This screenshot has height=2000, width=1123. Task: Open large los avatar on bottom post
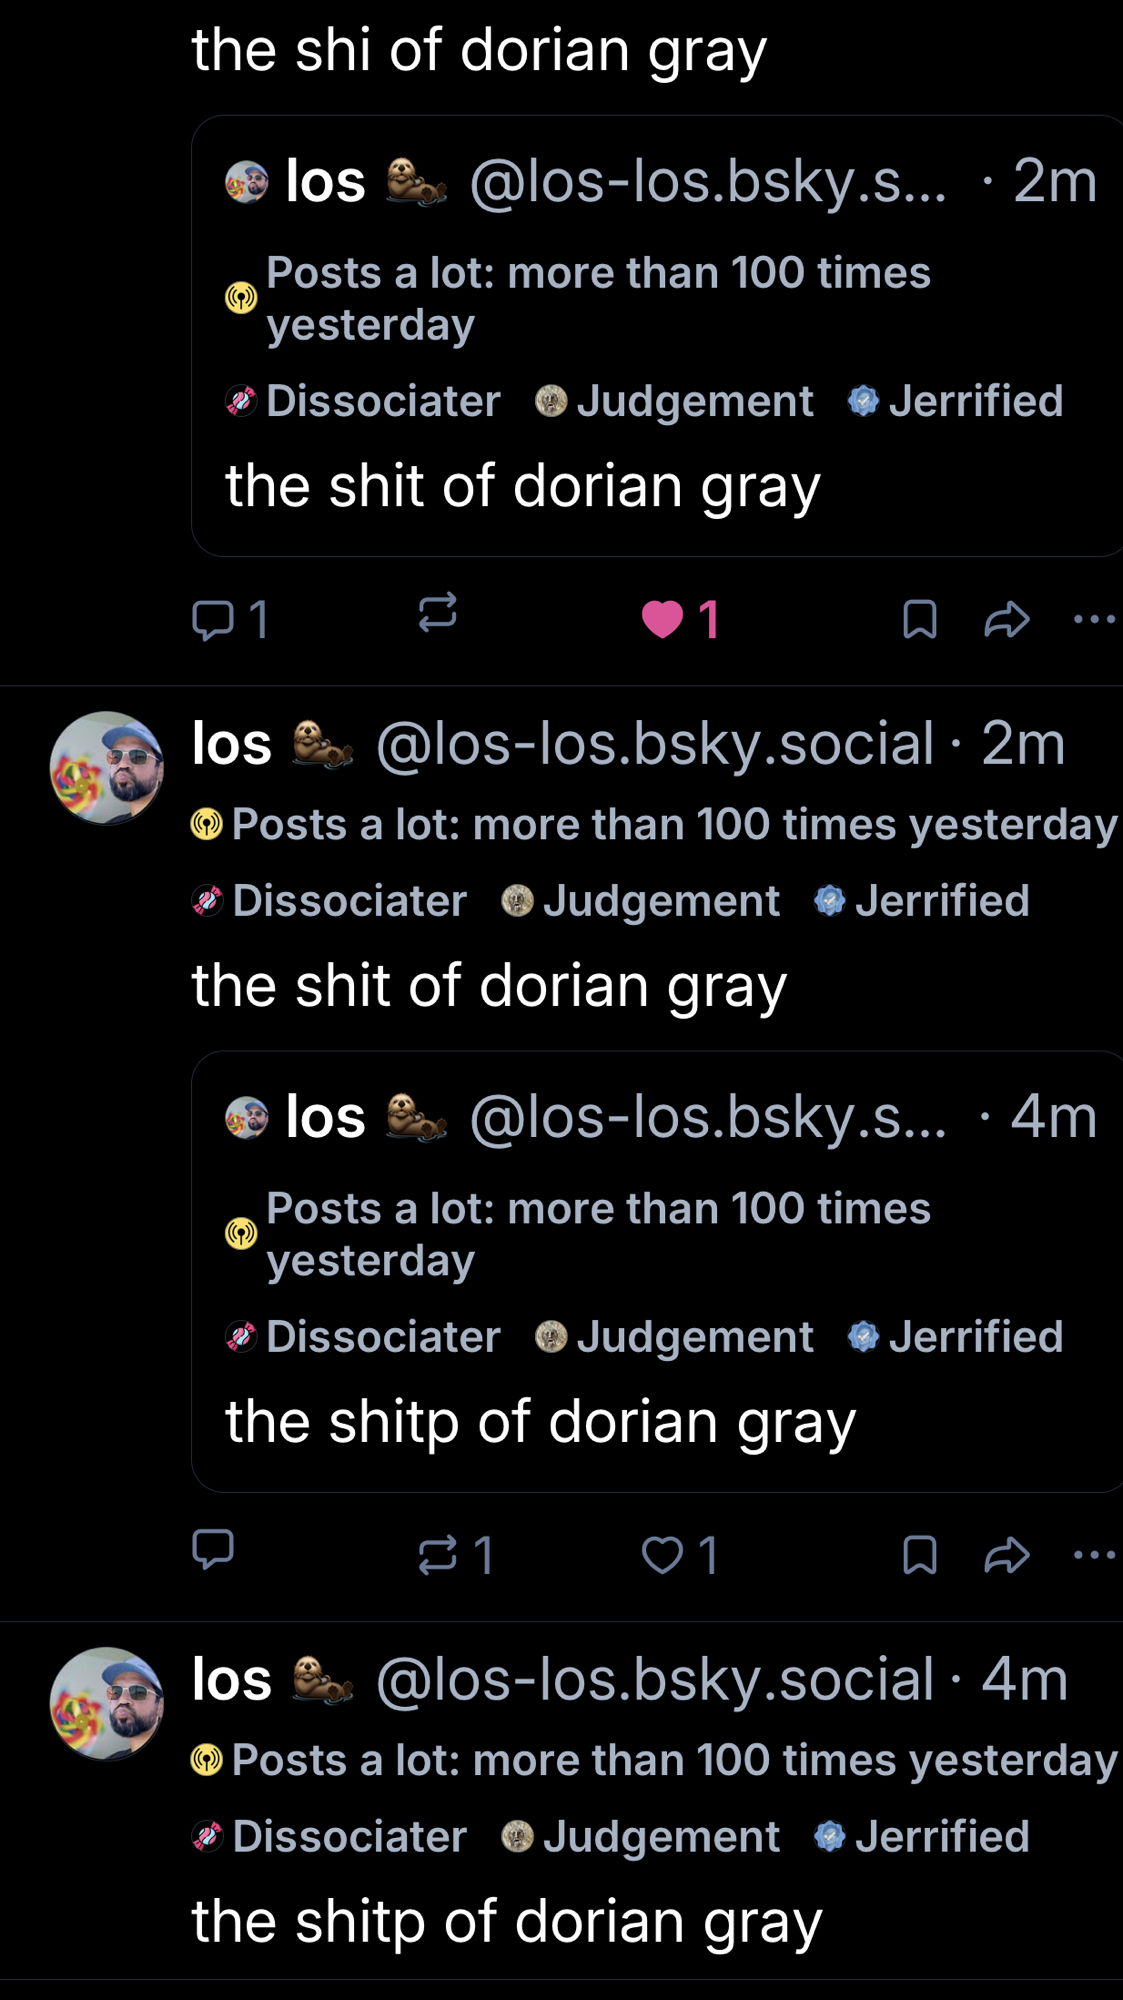(x=106, y=1704)
